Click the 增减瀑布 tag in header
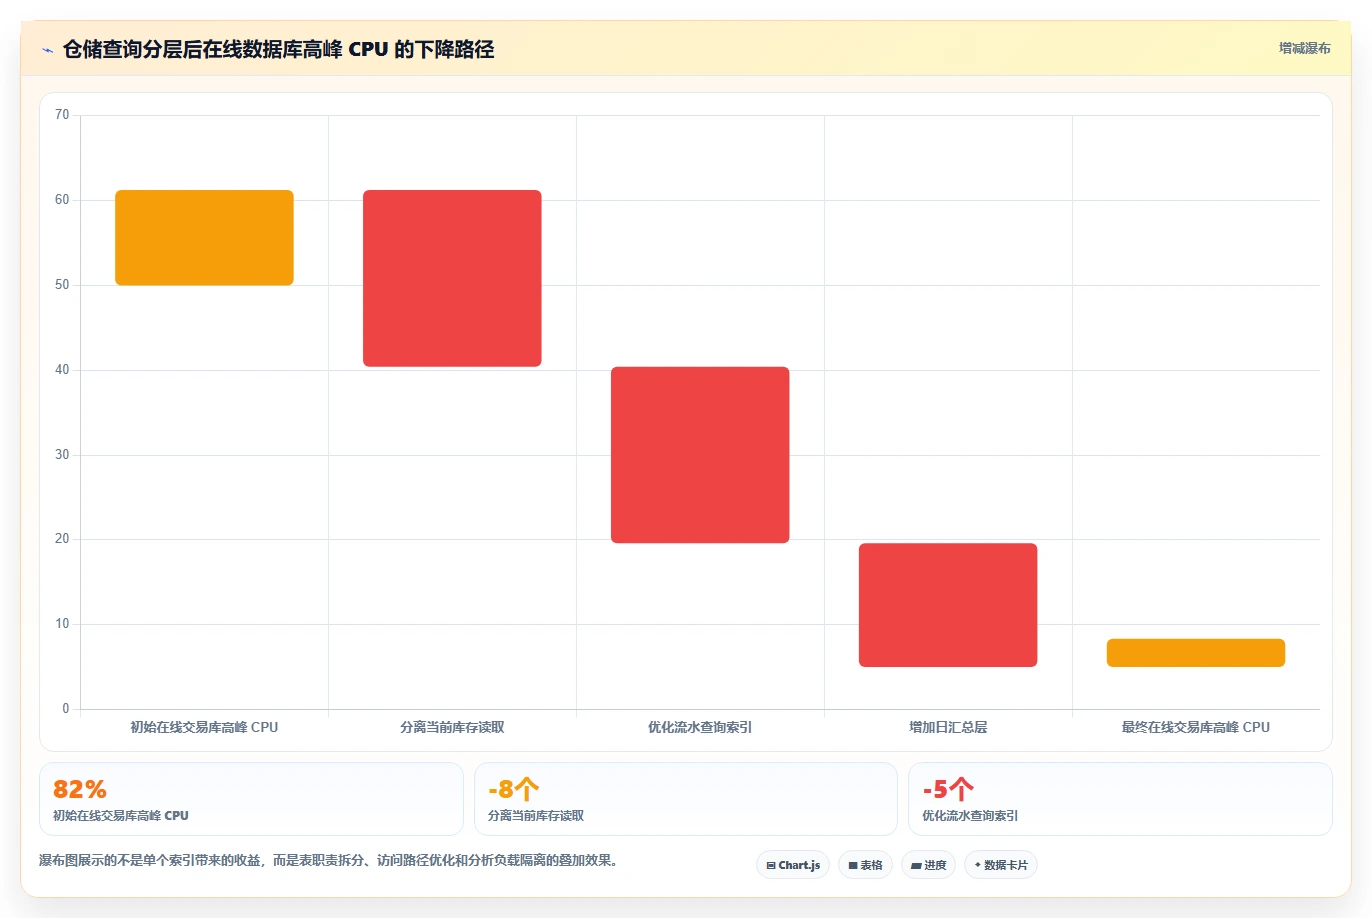This screenshot has width=1372, height=918. pyautogui.click(x=1304, y=48)
